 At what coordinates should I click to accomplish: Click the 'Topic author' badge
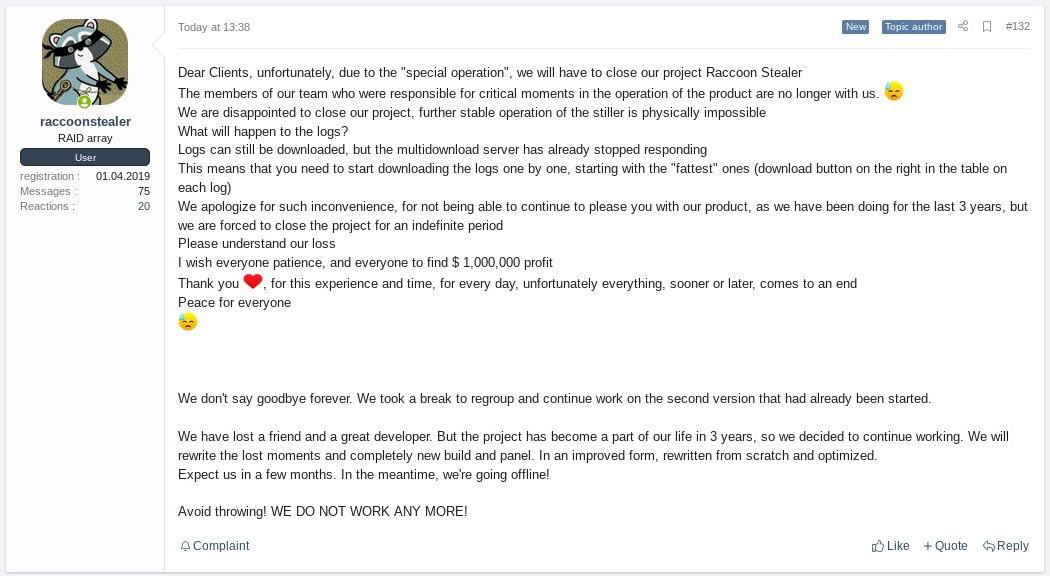(x=913, y=27)
